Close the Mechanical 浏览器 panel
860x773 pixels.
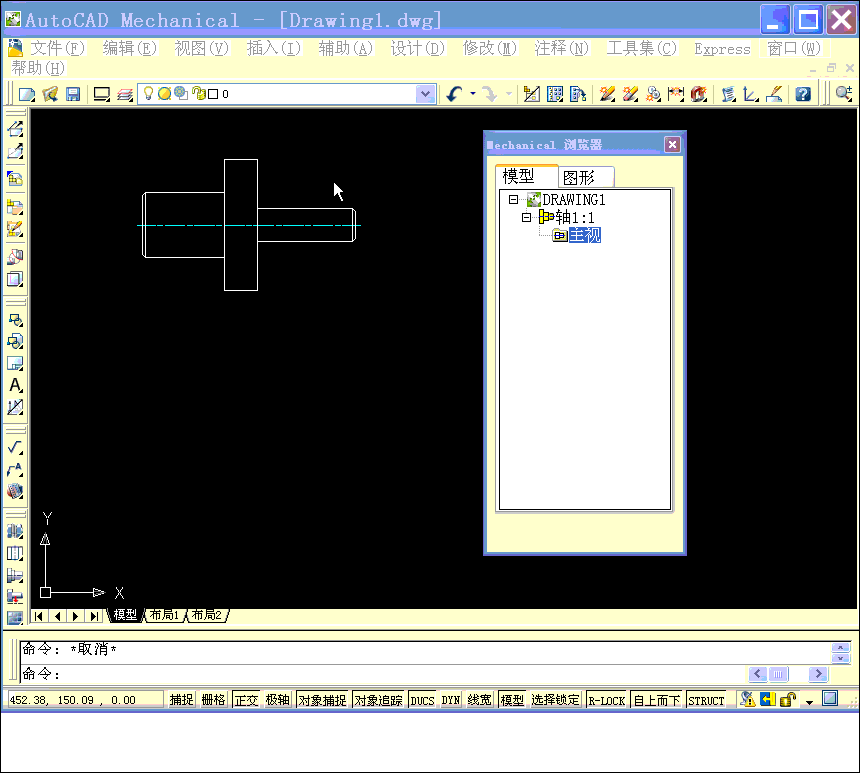click(x=672, y=144)
